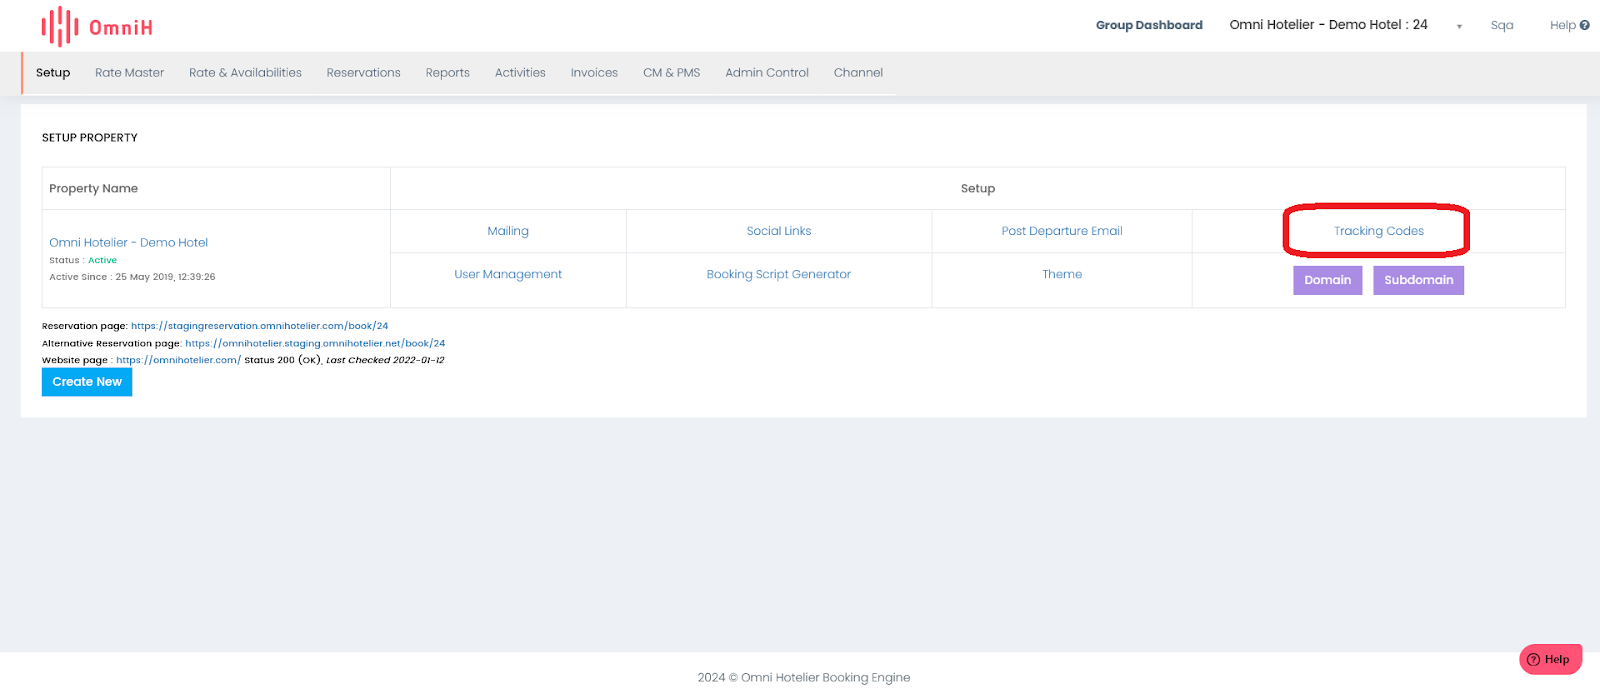
Task: Open Group Dashboard
Action: (1149, 25)
